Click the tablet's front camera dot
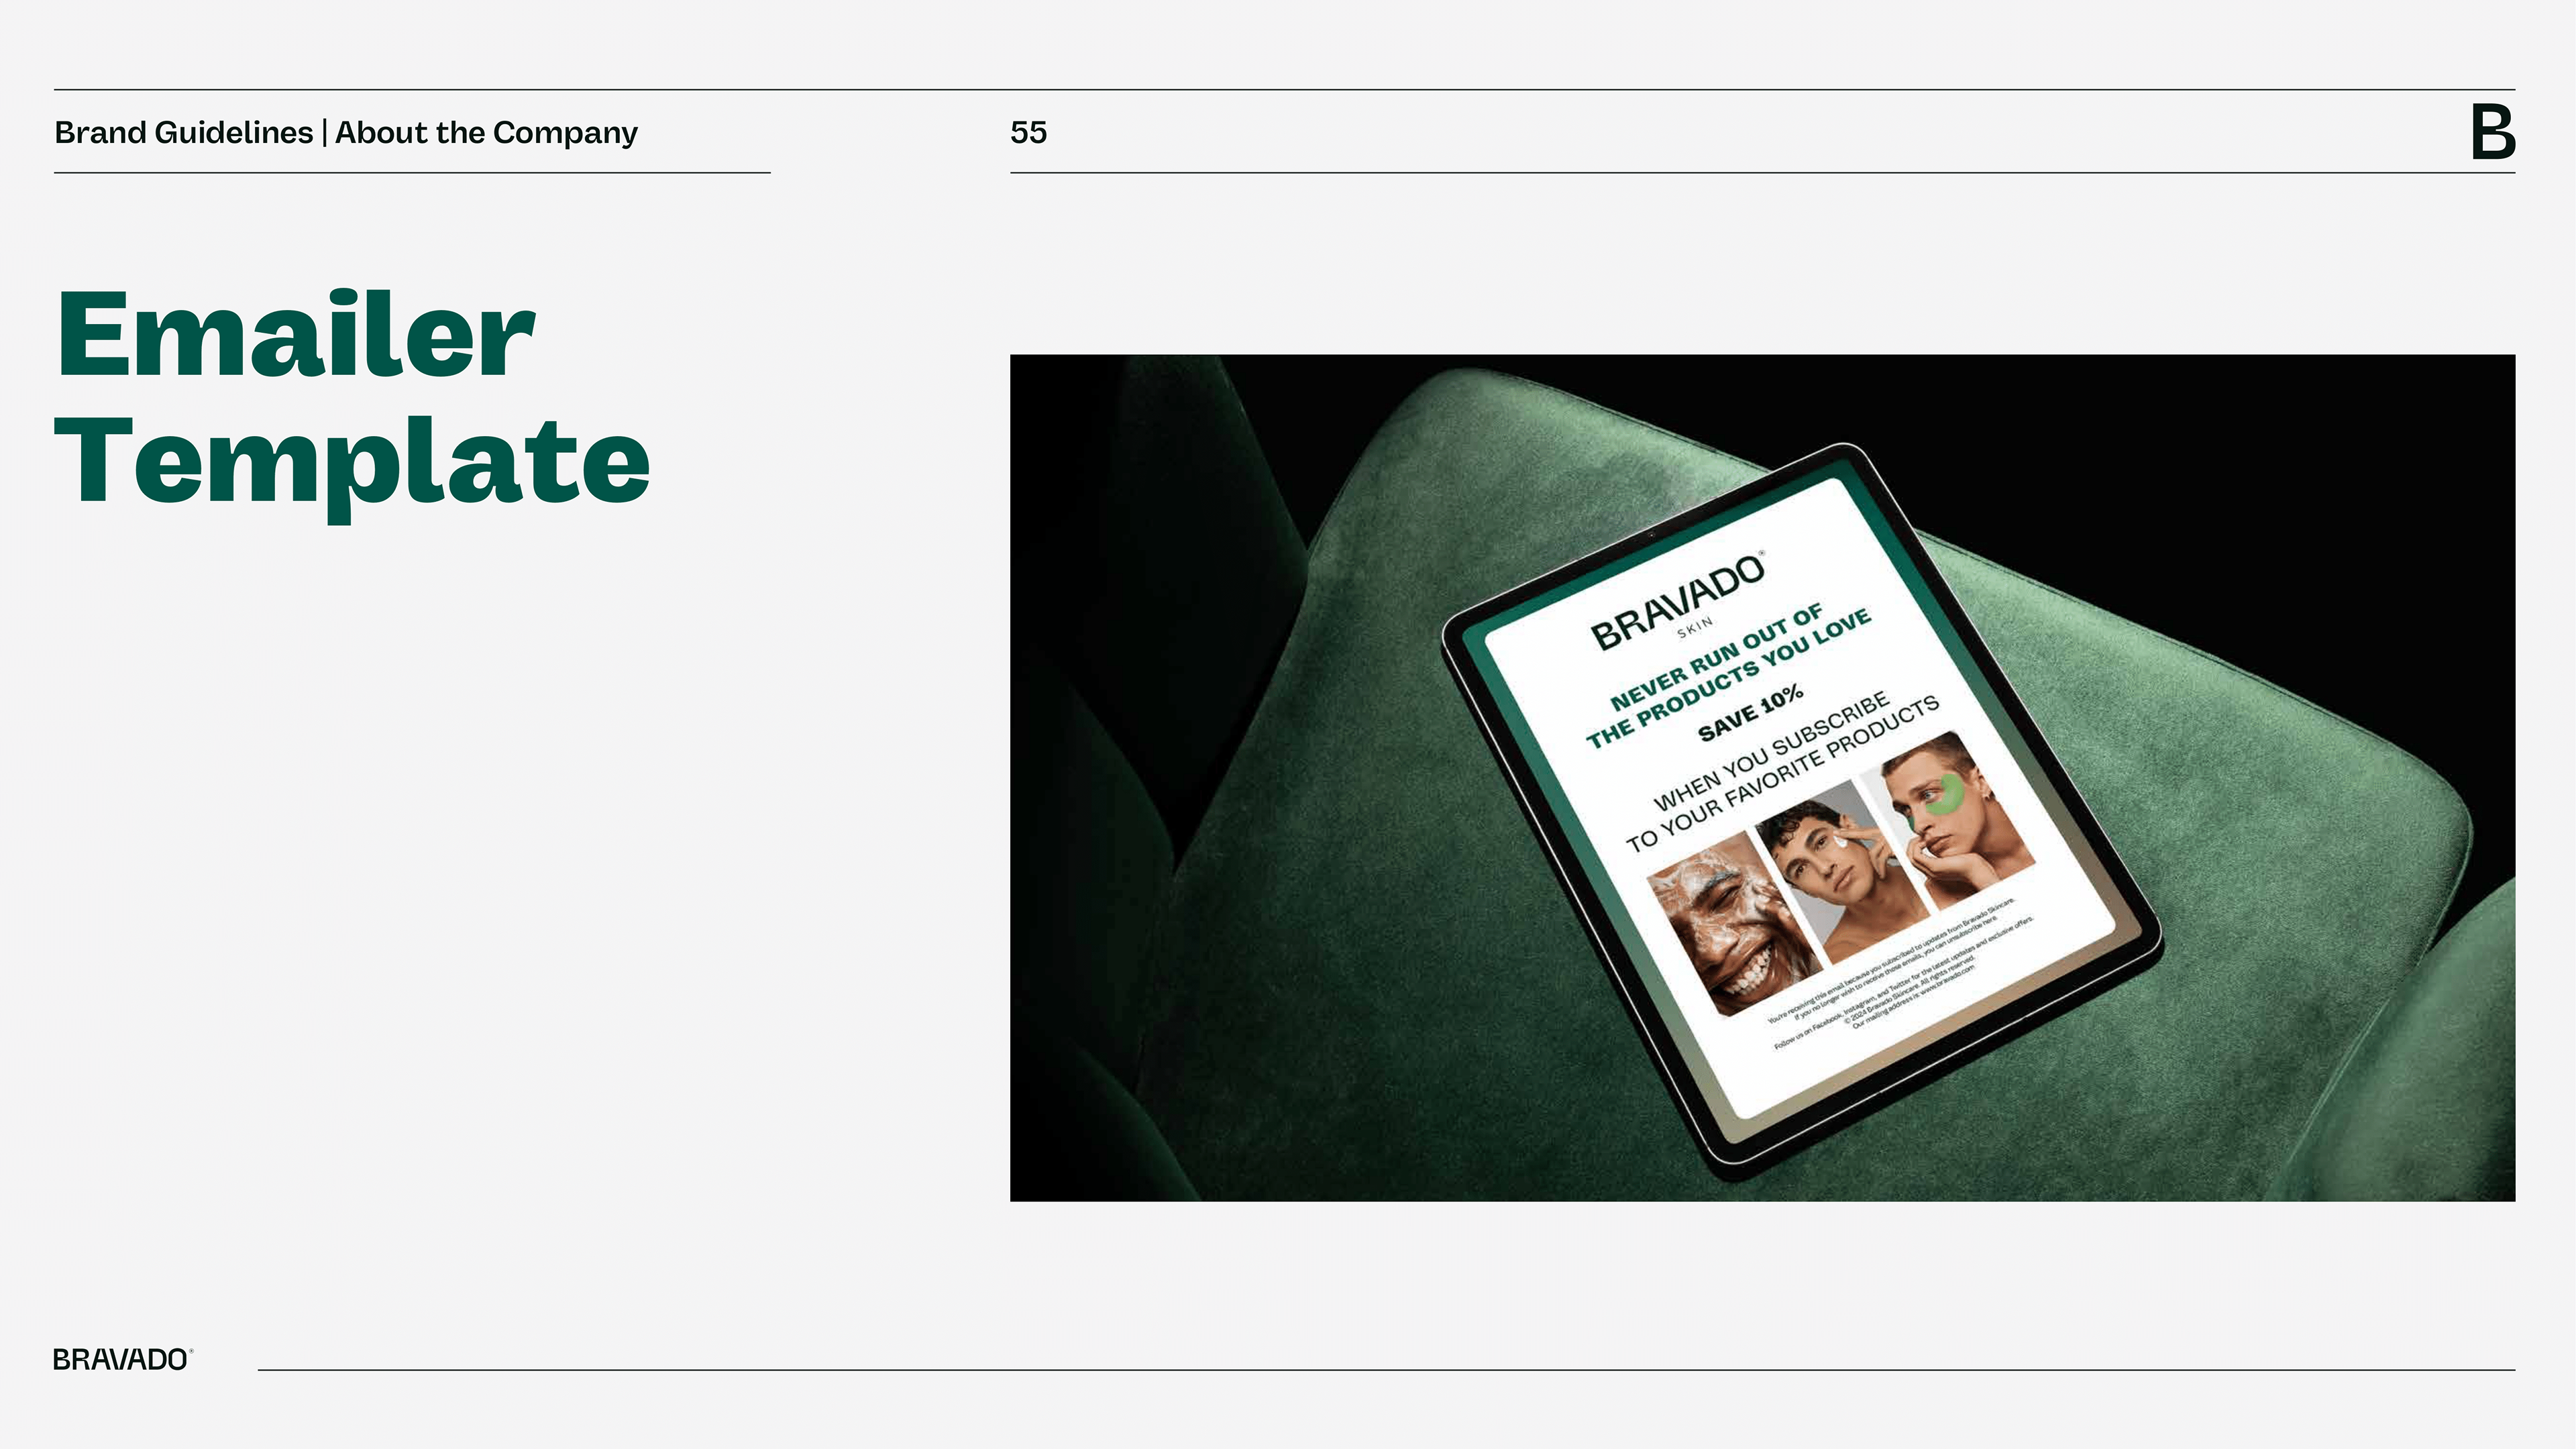The height and width of the screenshot is (1449, 2576). tap(1651, 535)
